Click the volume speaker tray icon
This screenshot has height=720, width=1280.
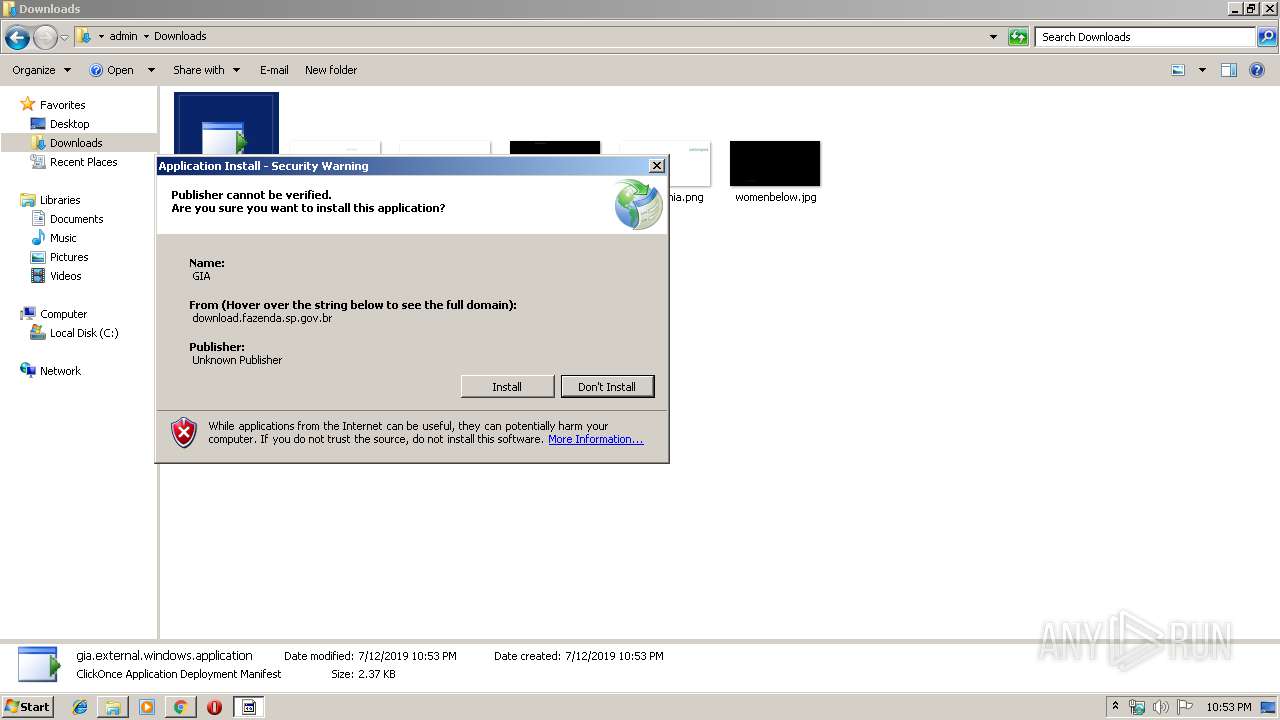1161,707
